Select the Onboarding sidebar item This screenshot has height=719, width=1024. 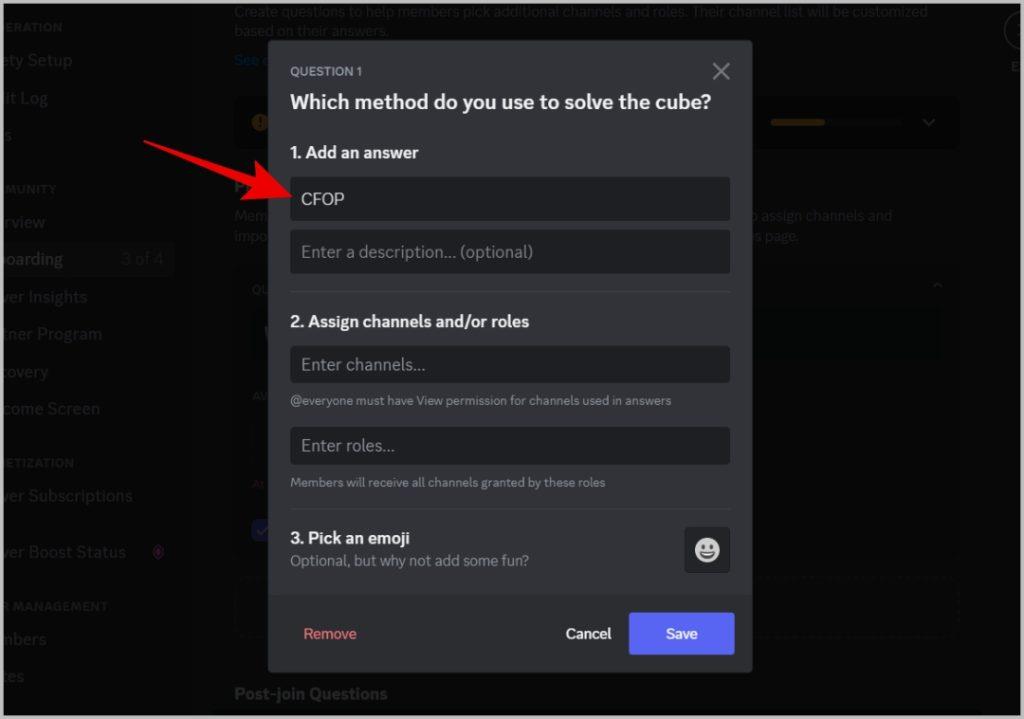89,259
